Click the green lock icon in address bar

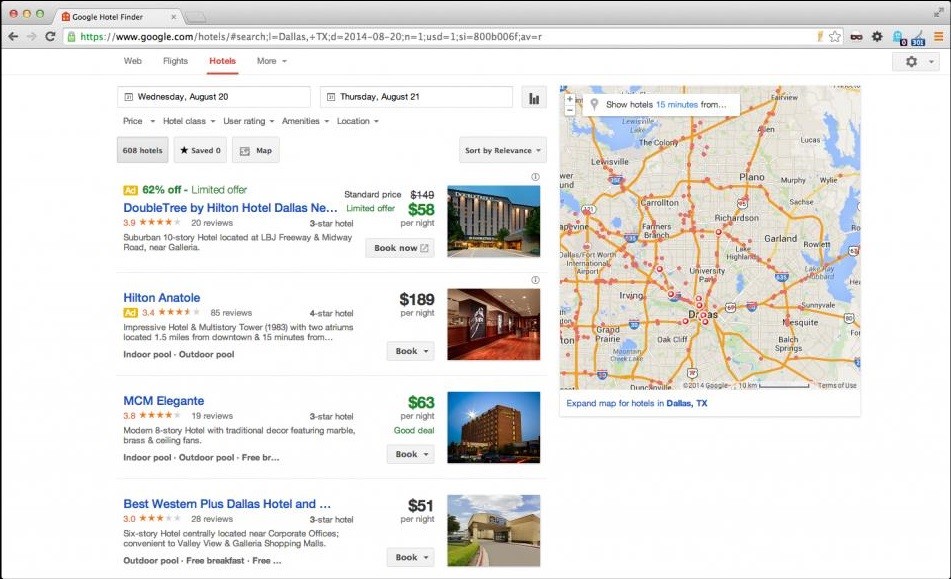(72, 36)
